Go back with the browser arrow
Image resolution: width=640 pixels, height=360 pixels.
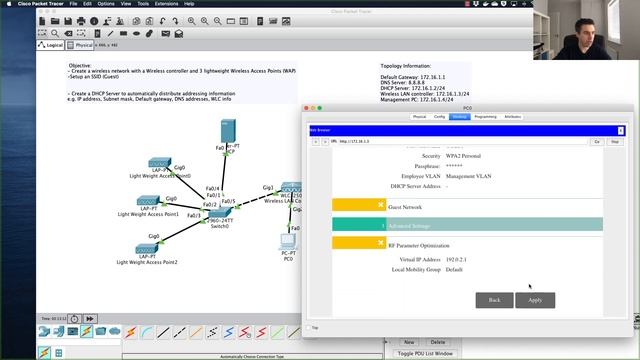tap(316, 142)
